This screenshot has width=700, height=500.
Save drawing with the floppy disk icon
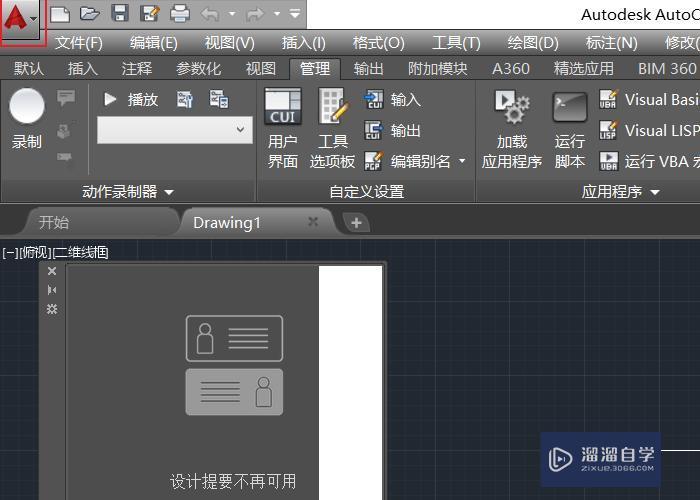pos(120,14)
